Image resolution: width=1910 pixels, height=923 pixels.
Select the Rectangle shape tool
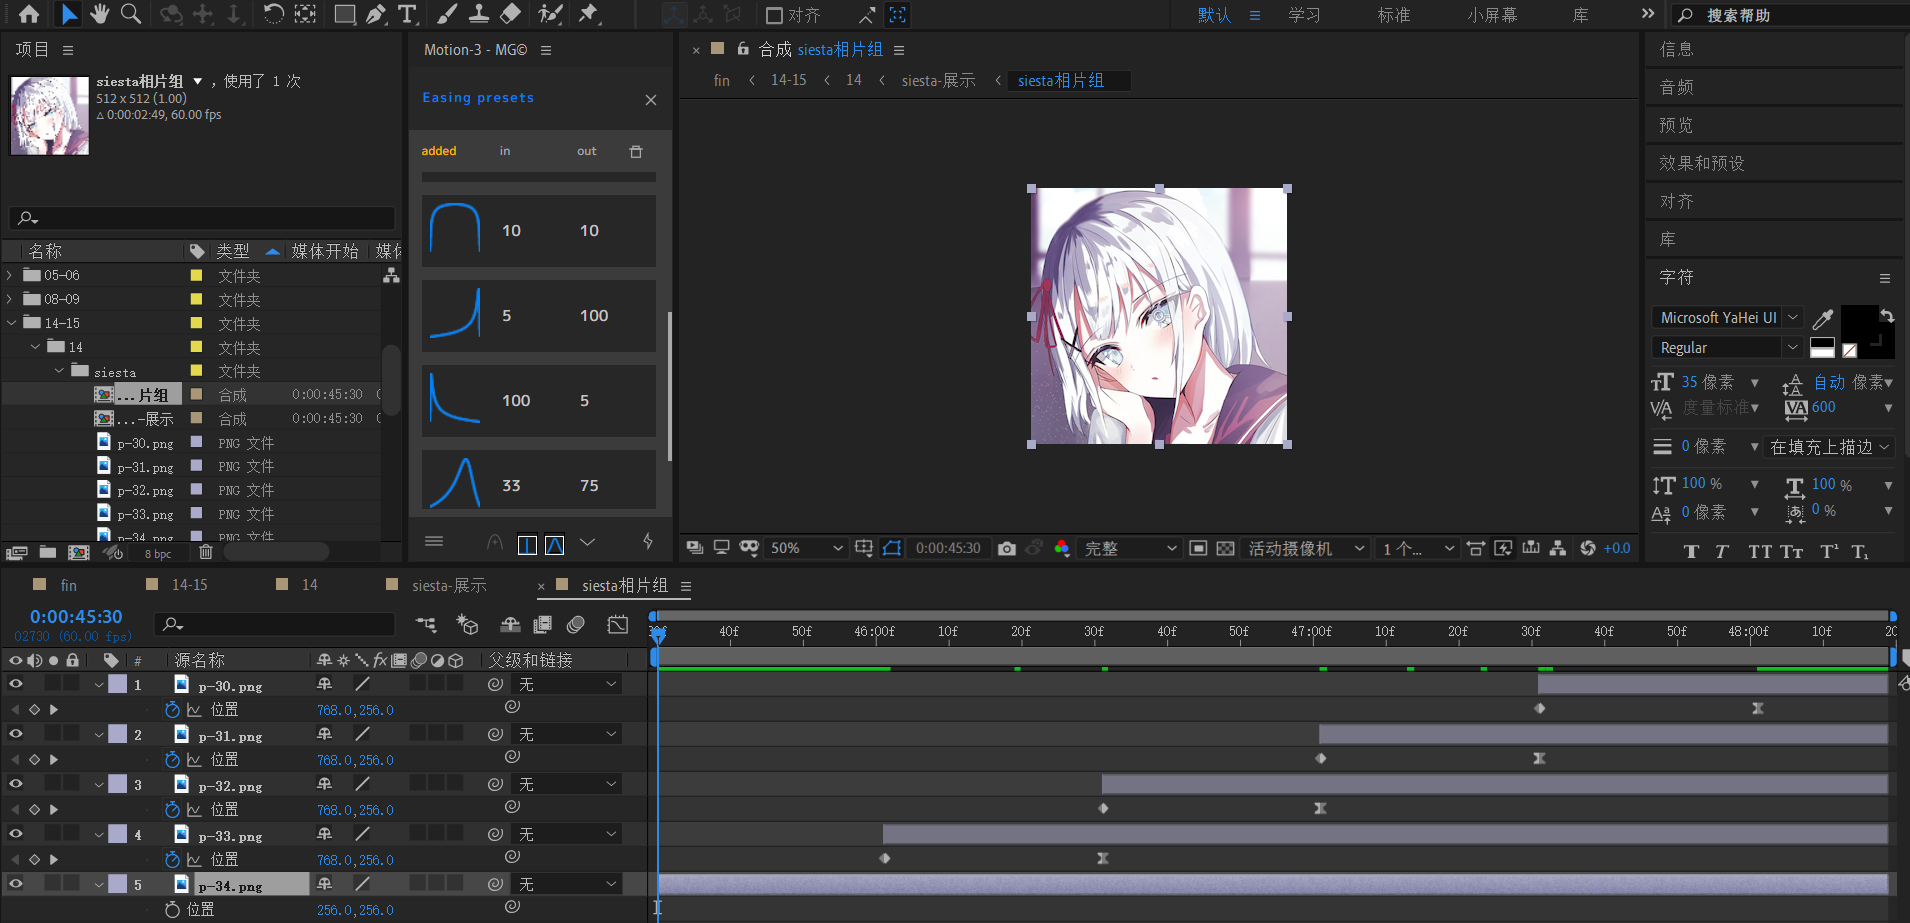pos(344,14)
